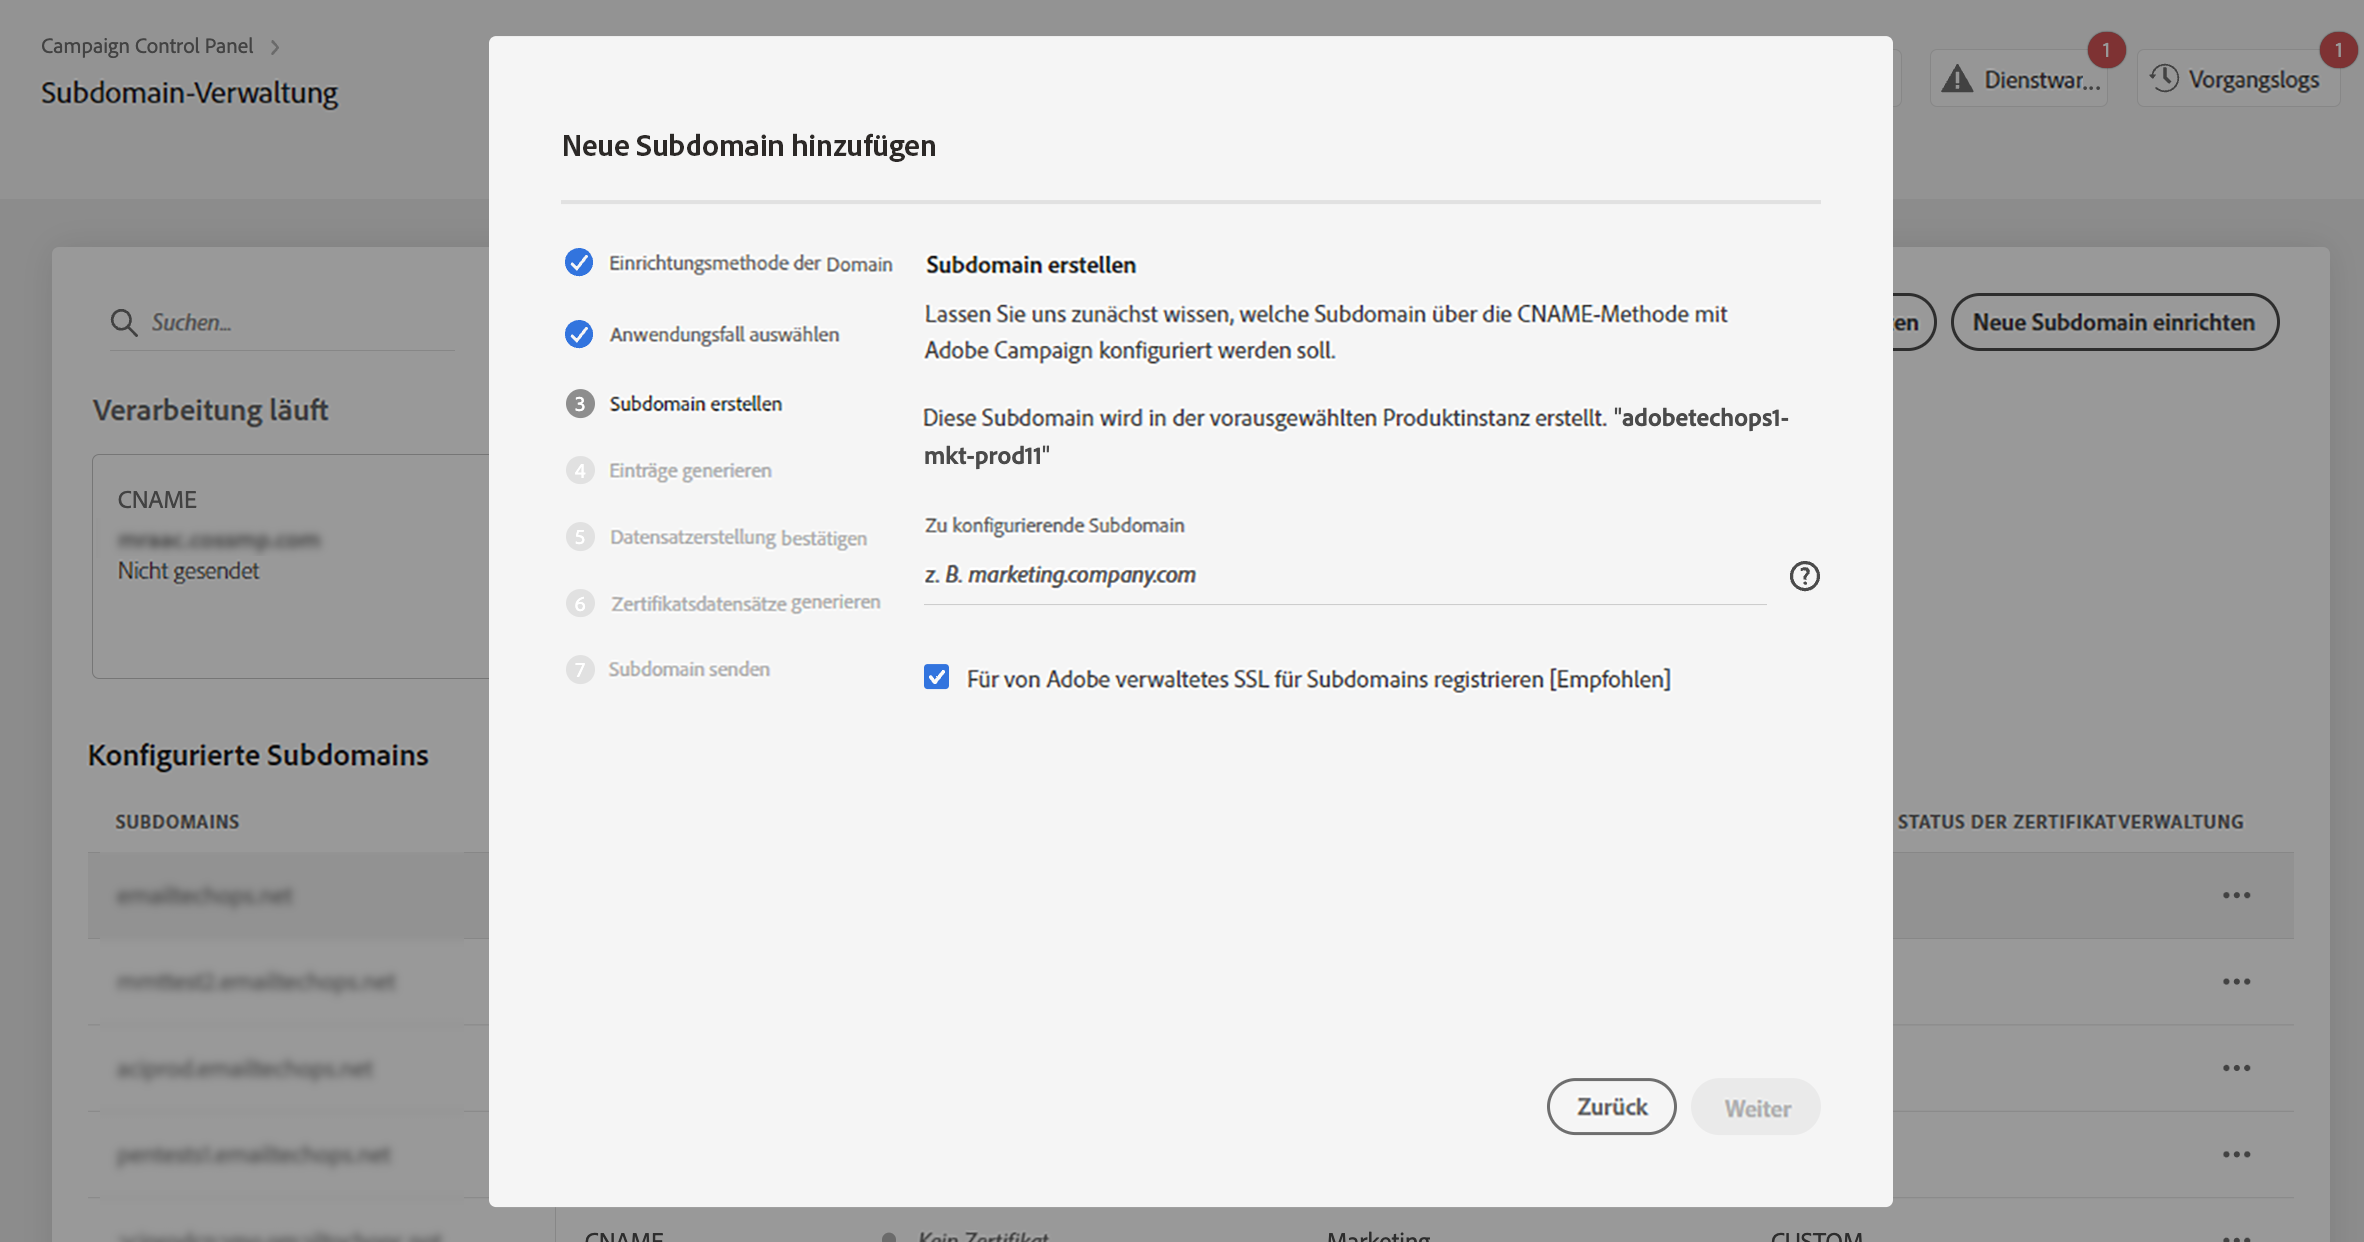This screenshot has height=1242, width=2364.
Task: Click step 3 circle Subdomain erstellen
Action: tap(580, 404)
